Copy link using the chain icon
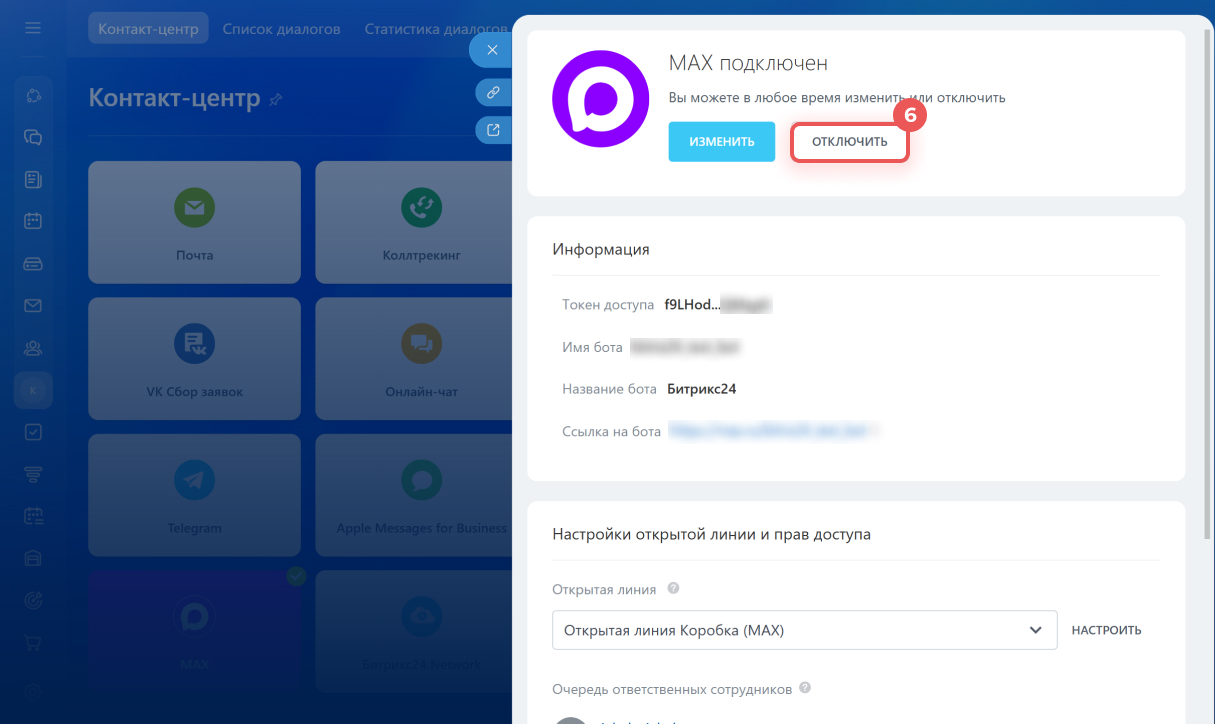The width and height of the screenshot is (1215, 724). 492,92
